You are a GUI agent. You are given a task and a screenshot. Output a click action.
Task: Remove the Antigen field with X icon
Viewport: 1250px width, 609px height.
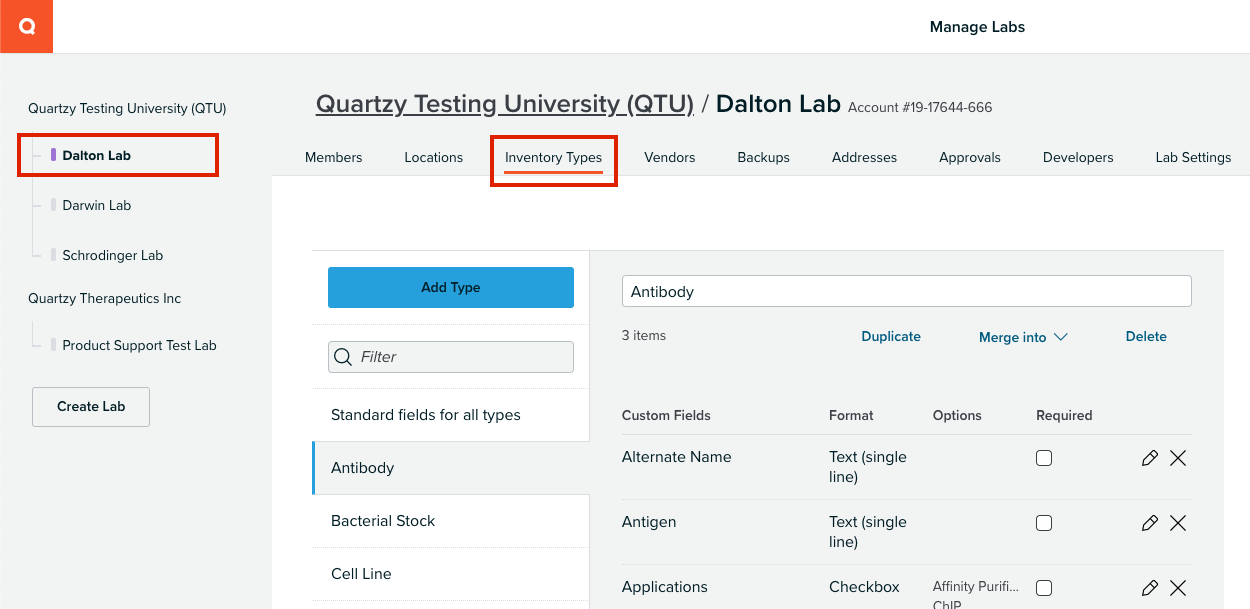pyautogui.click(x=1178, y=523)
